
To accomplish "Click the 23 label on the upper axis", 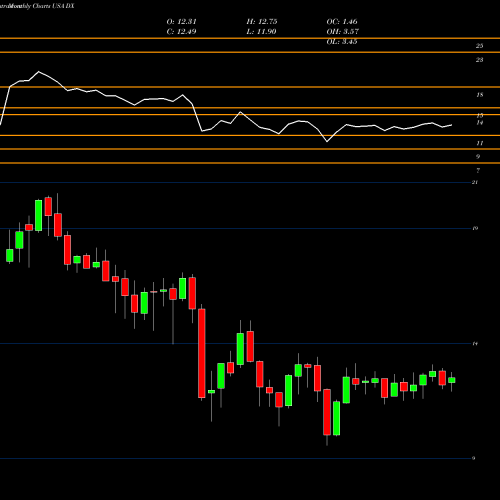I will [479, 60].
